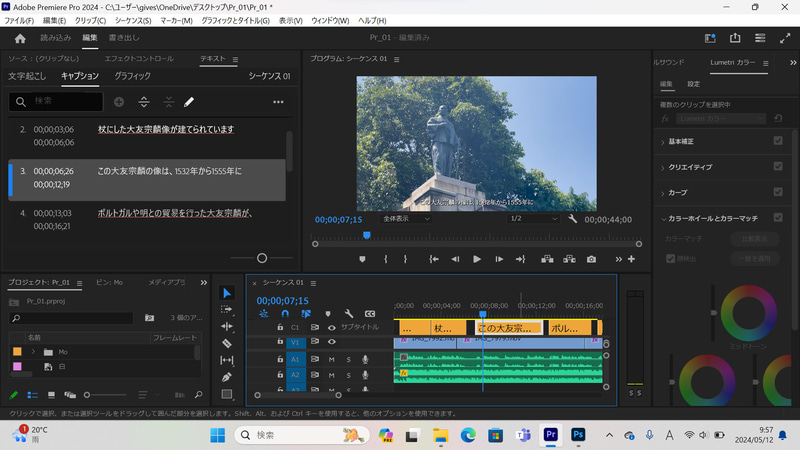Toggle Color Wheels & Match checkbox

778,217
